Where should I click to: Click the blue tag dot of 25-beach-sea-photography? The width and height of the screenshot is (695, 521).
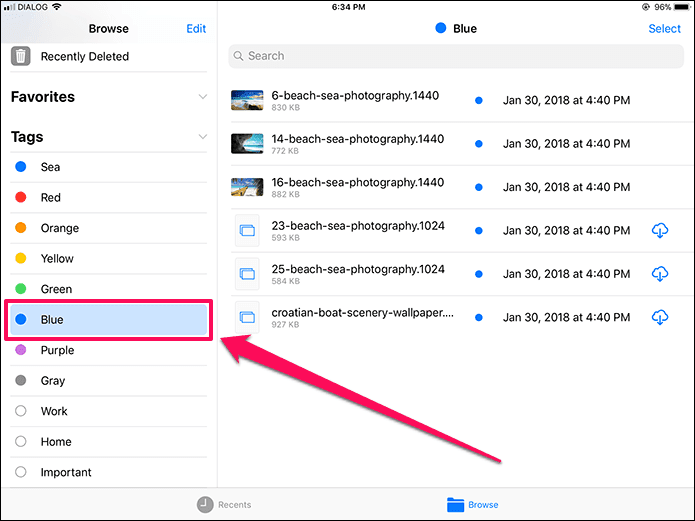click(x=479, y=274)
